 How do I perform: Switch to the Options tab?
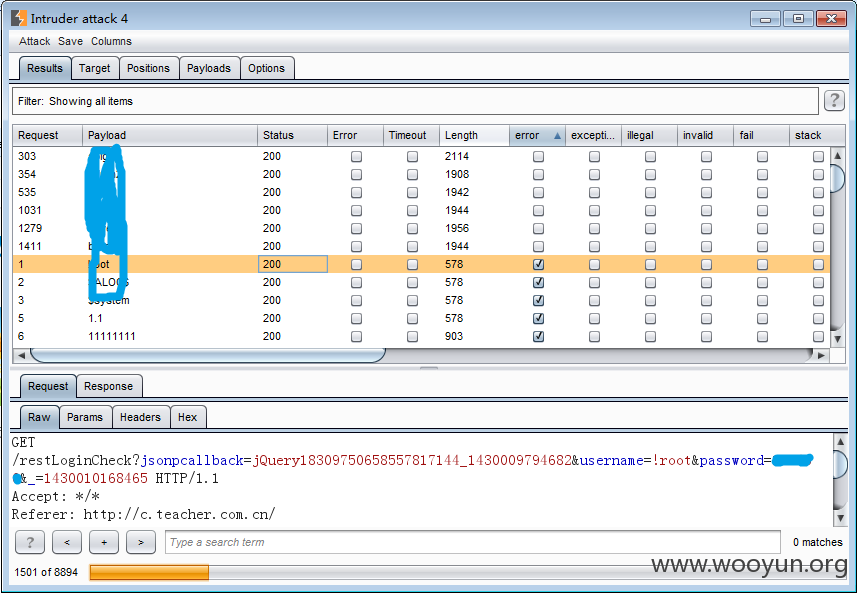(266, 68)
